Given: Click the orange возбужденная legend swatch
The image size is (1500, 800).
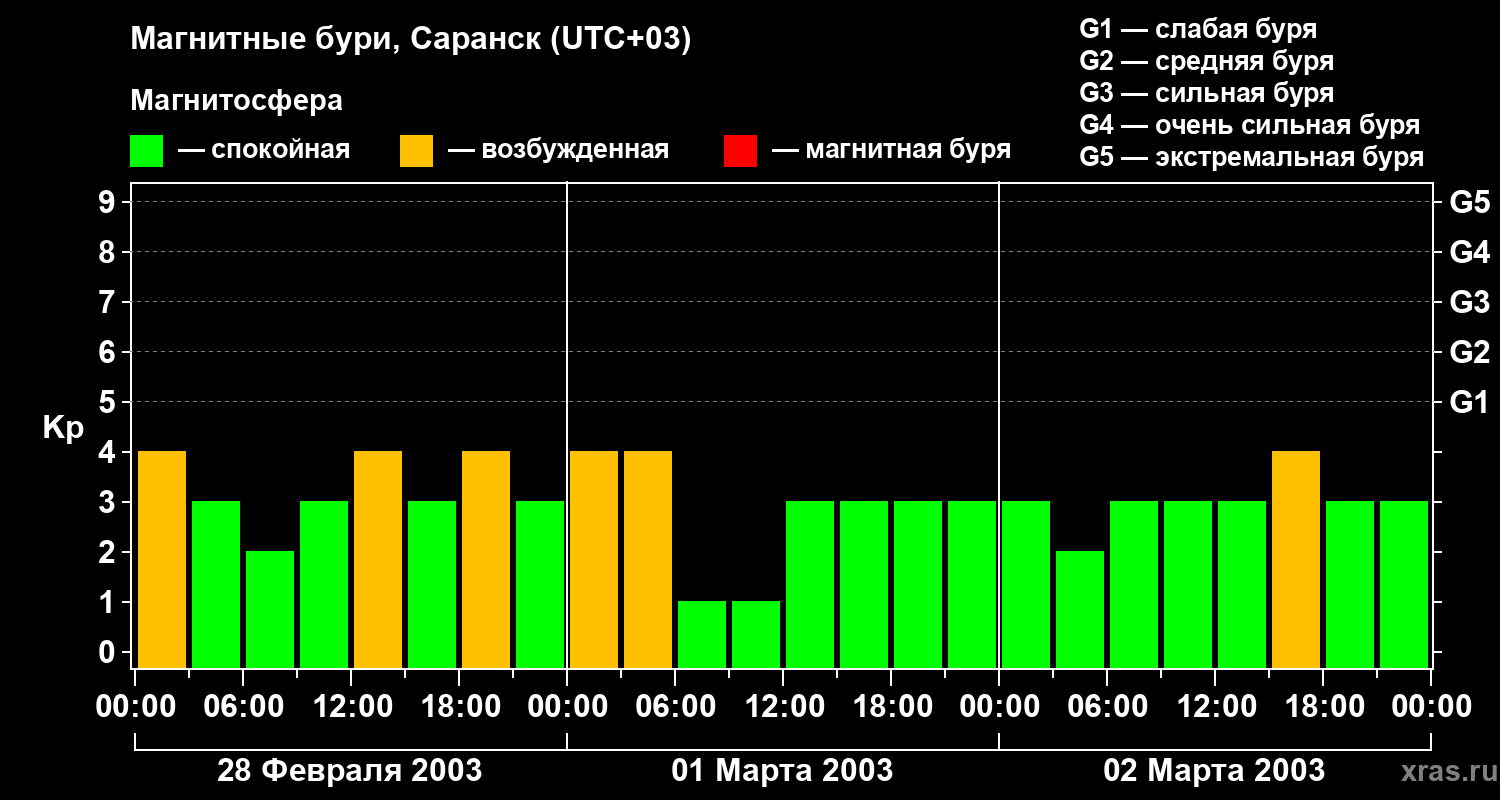Looking at the screenshot, I should (416, 151).
